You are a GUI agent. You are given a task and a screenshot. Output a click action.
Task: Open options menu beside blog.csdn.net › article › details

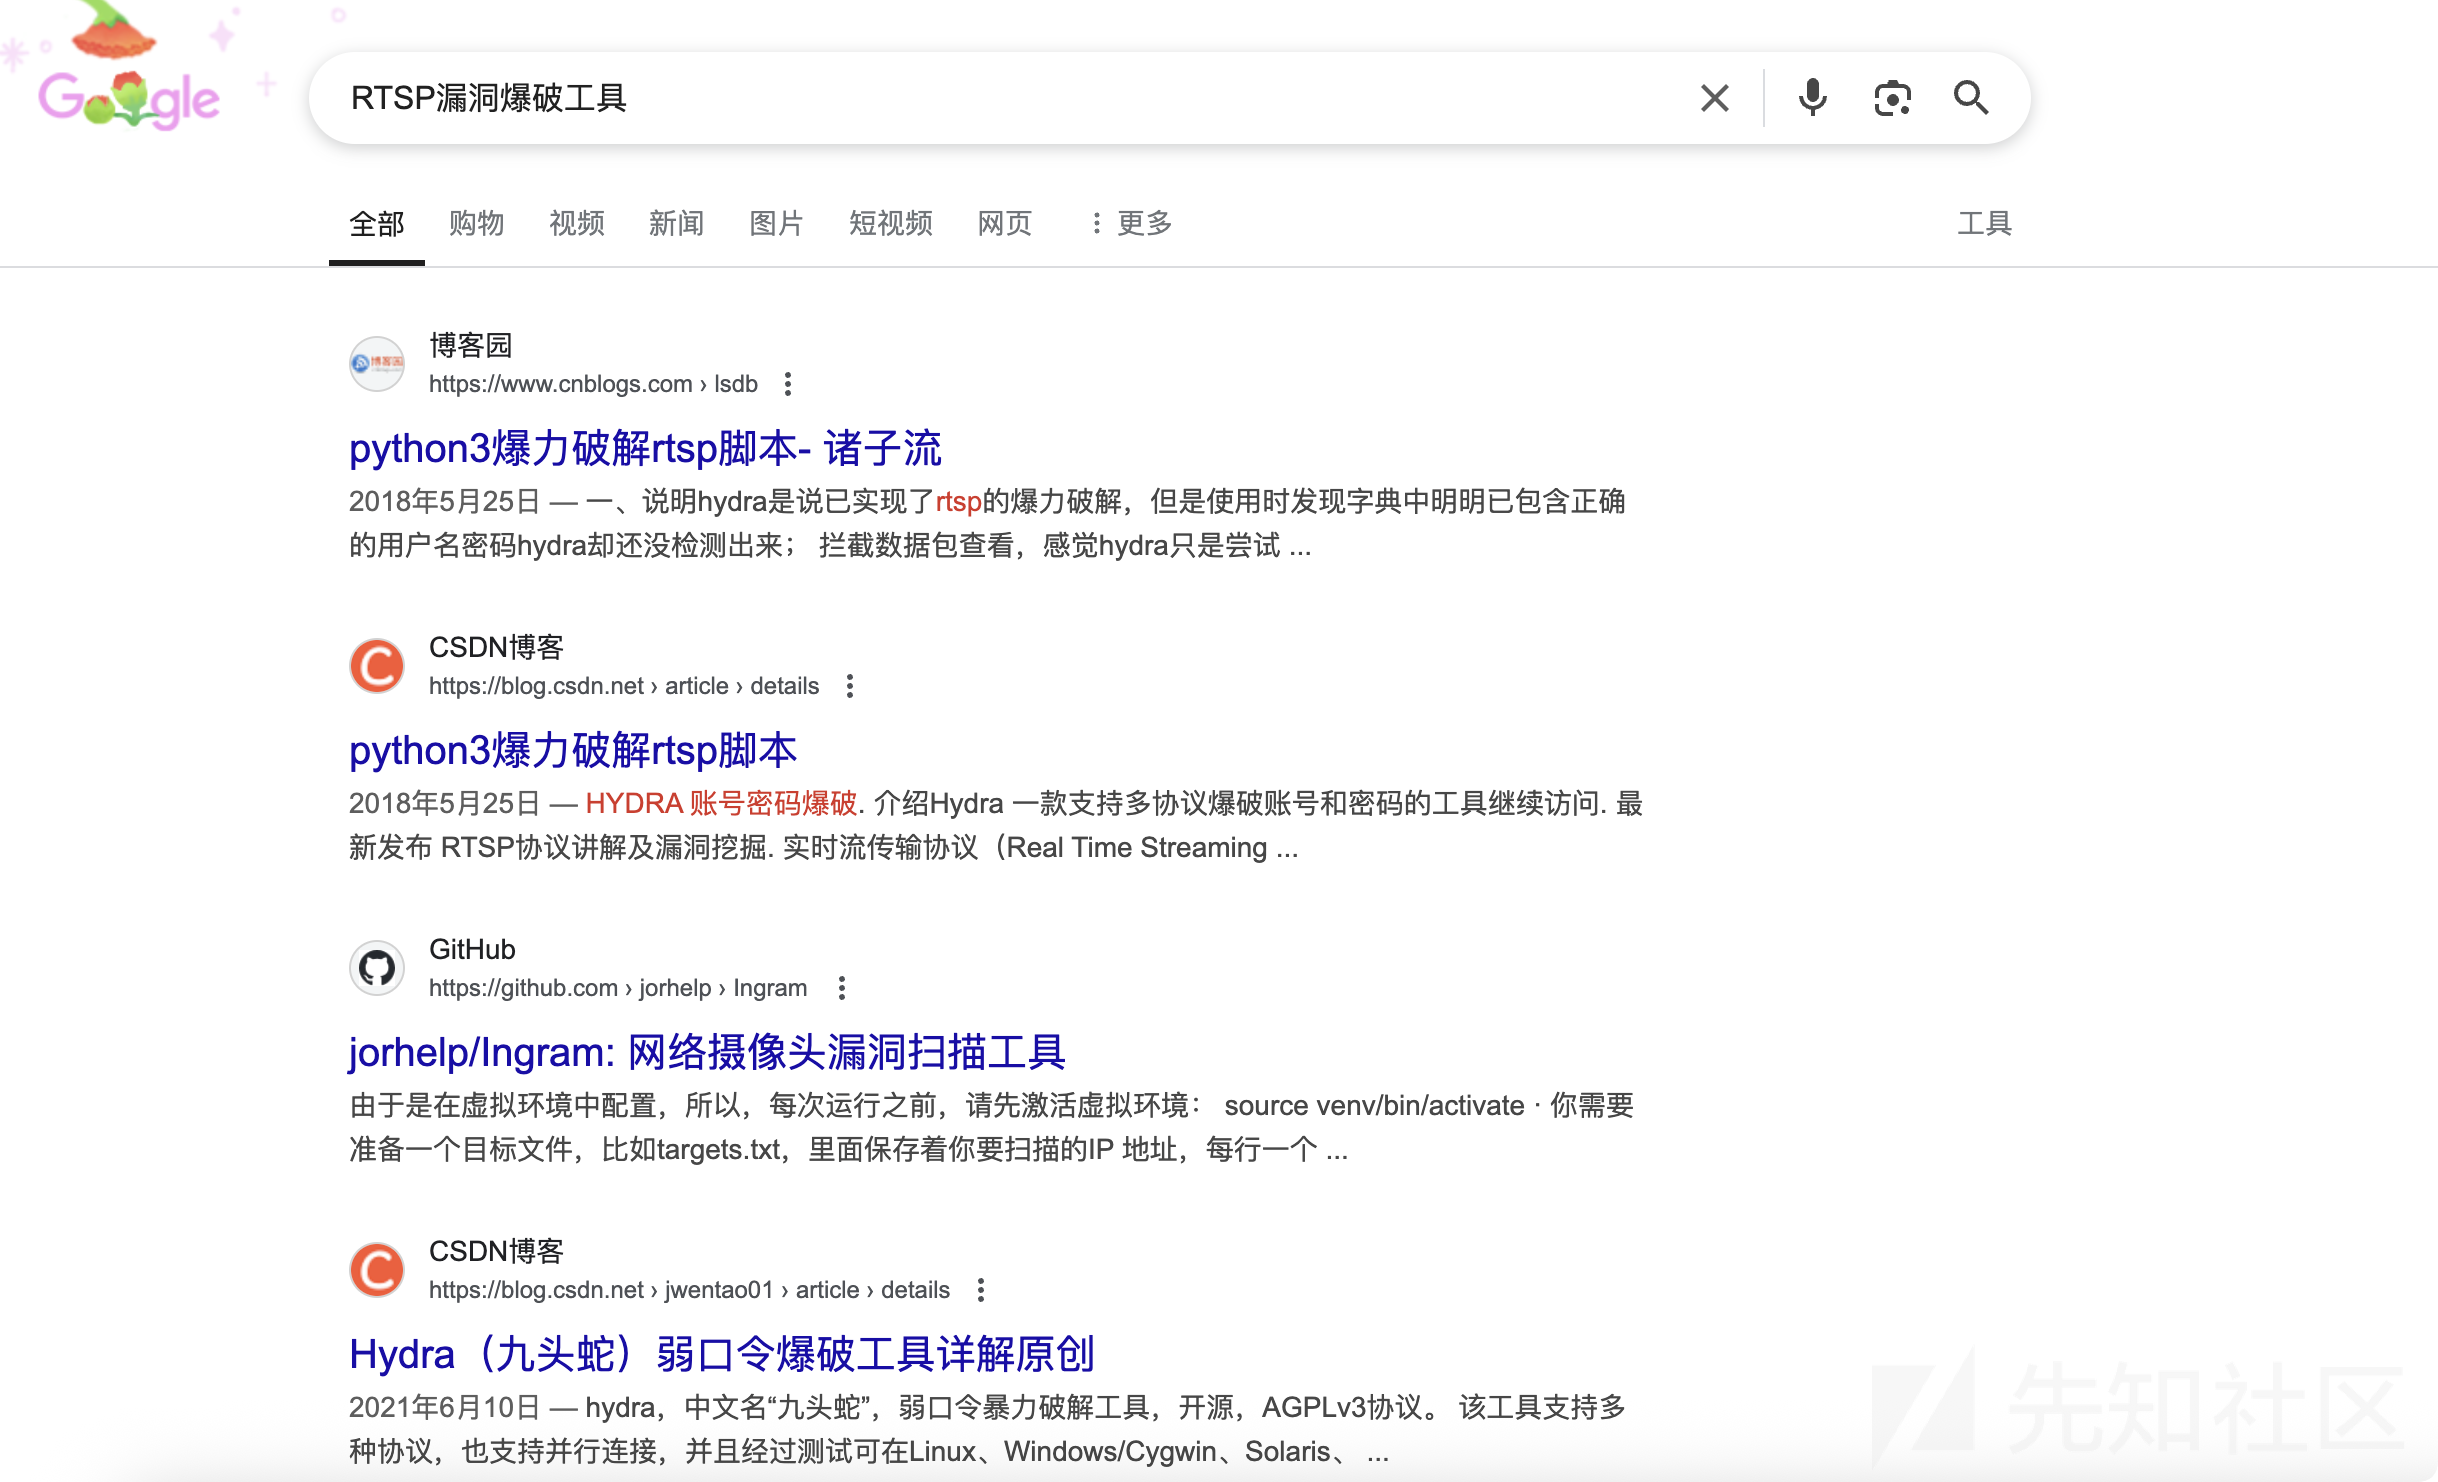(850, 686)
